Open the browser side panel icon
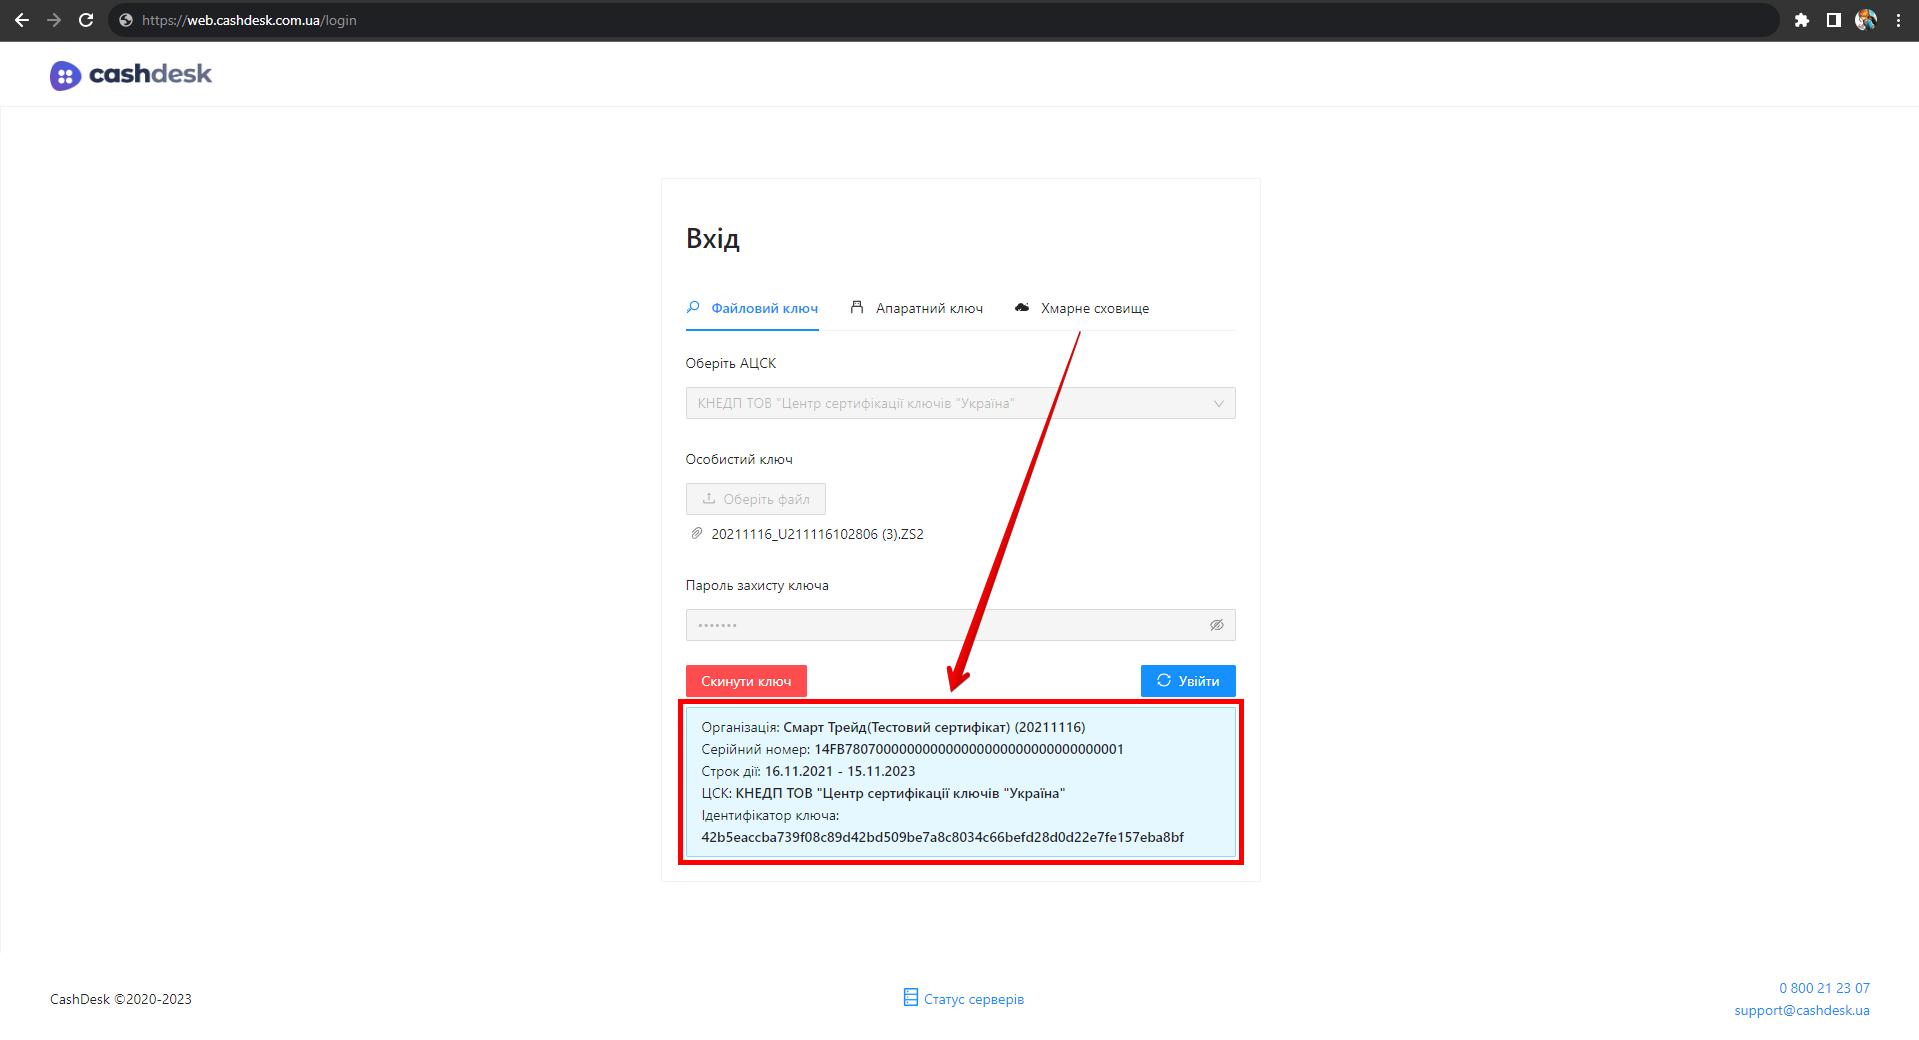1919x1040 pixels. (1833, 20)
